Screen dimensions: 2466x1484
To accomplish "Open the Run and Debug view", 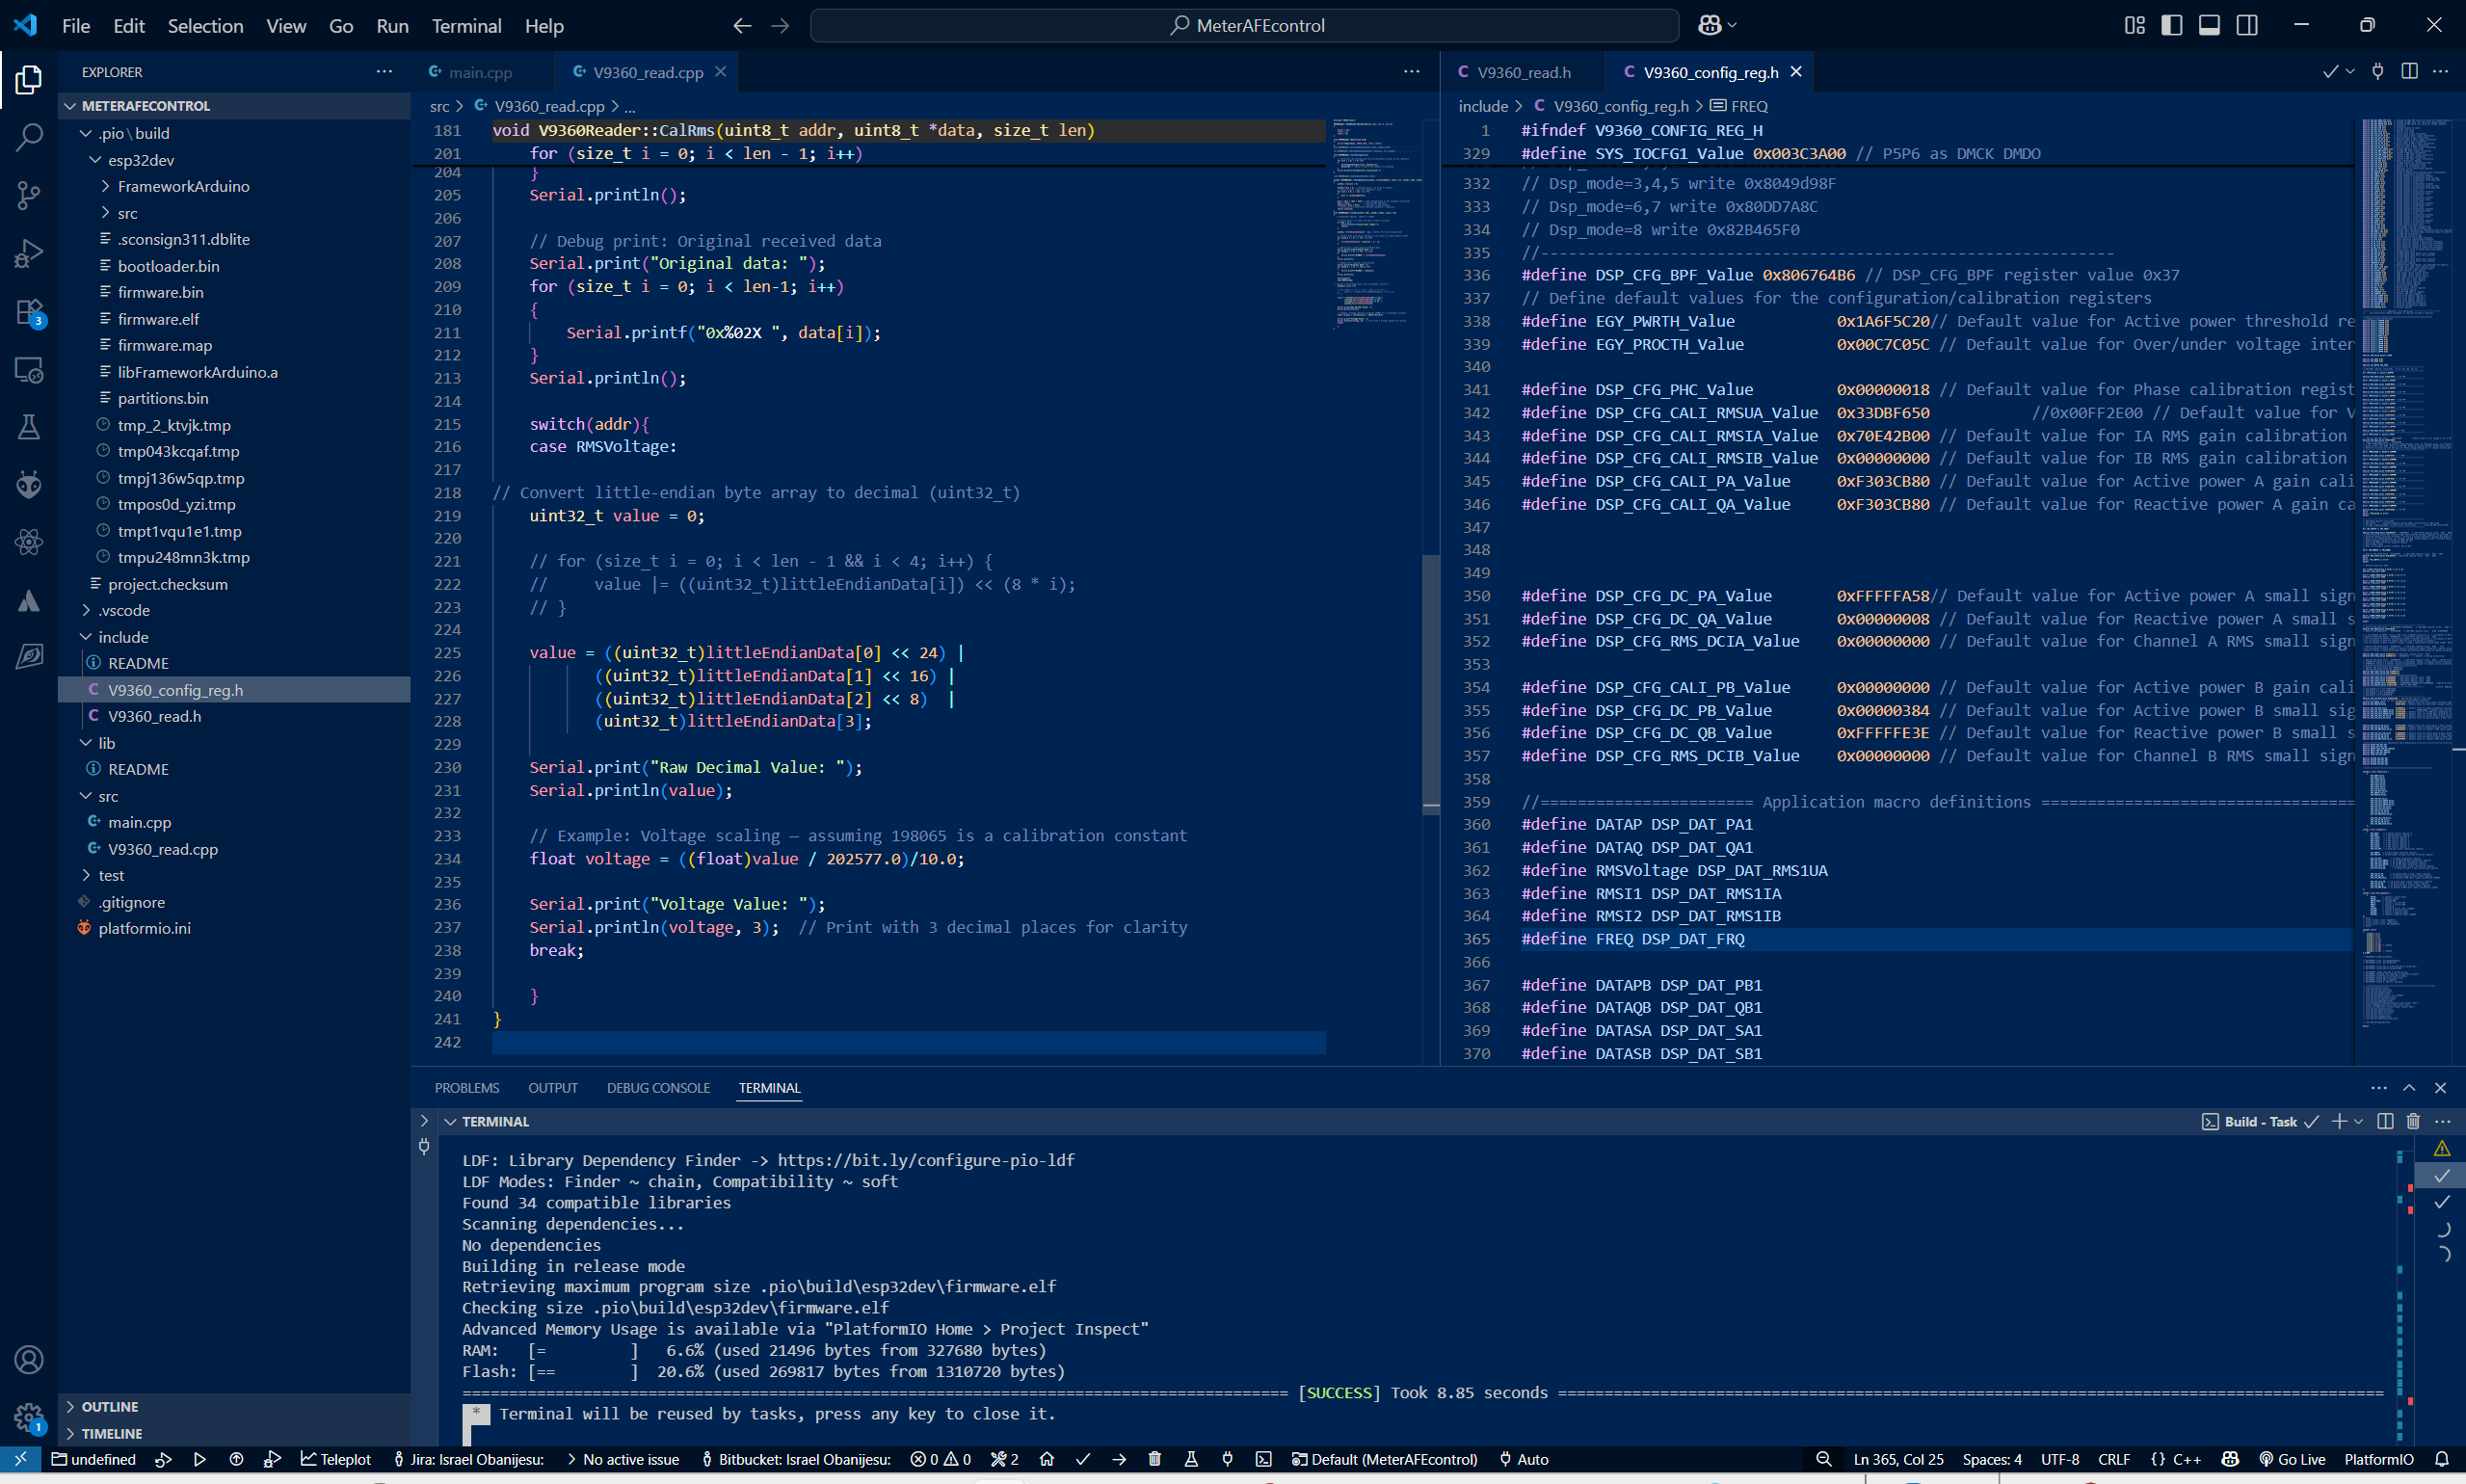I will (x=28, y=253).
